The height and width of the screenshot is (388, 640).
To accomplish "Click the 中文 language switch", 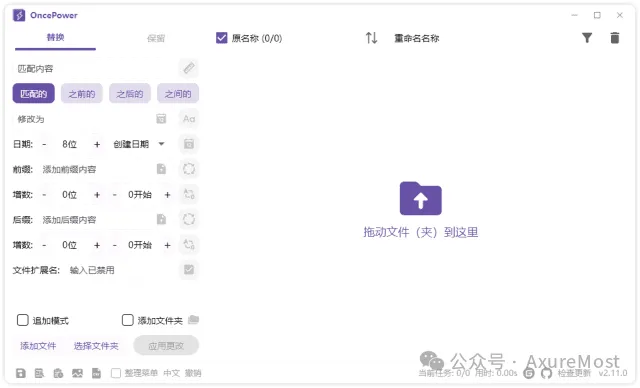I will 171,373.
